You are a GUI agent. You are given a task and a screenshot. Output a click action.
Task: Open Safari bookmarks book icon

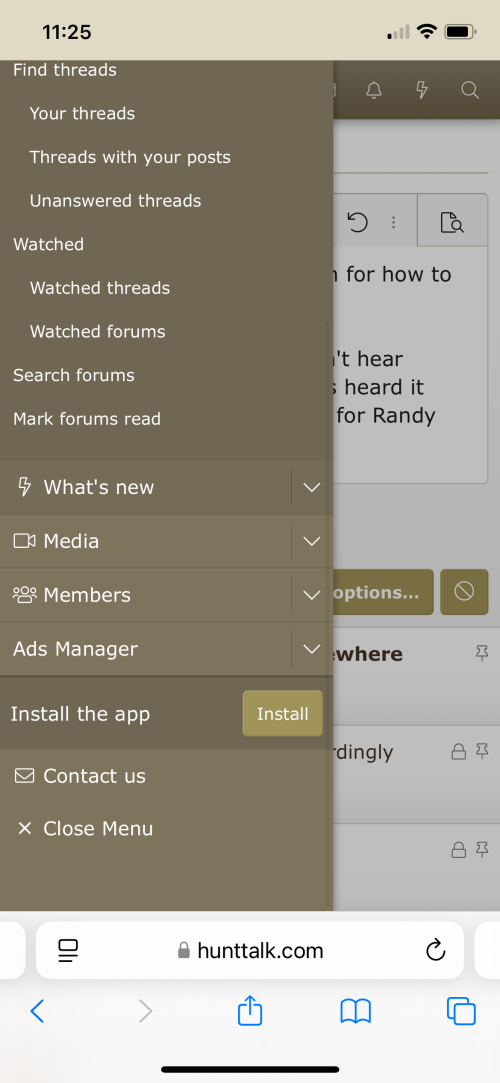(356, 1012)
